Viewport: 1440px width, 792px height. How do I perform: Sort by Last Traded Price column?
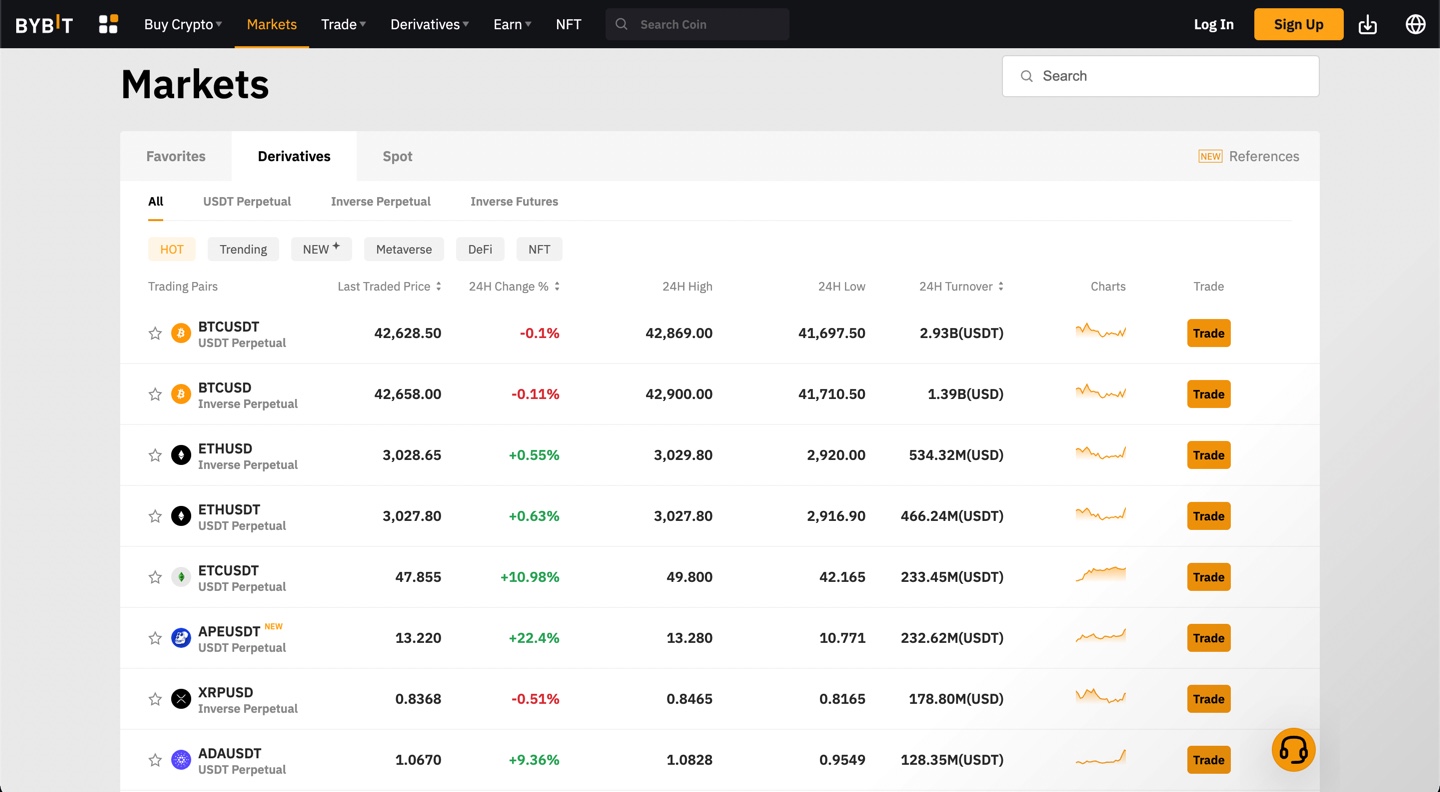pos(389,286)
